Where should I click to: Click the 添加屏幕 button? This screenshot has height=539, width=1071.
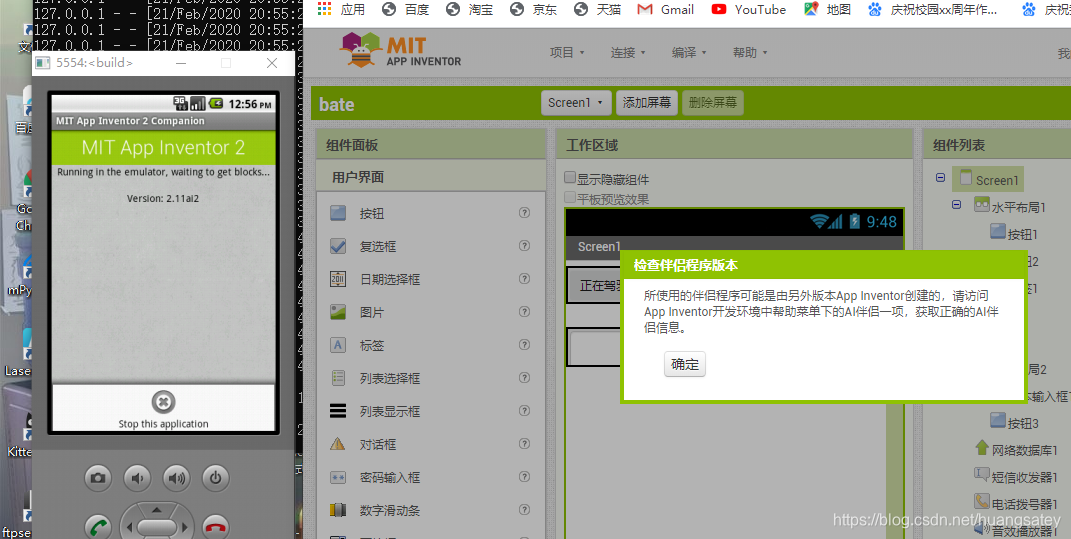coord(647,102)
